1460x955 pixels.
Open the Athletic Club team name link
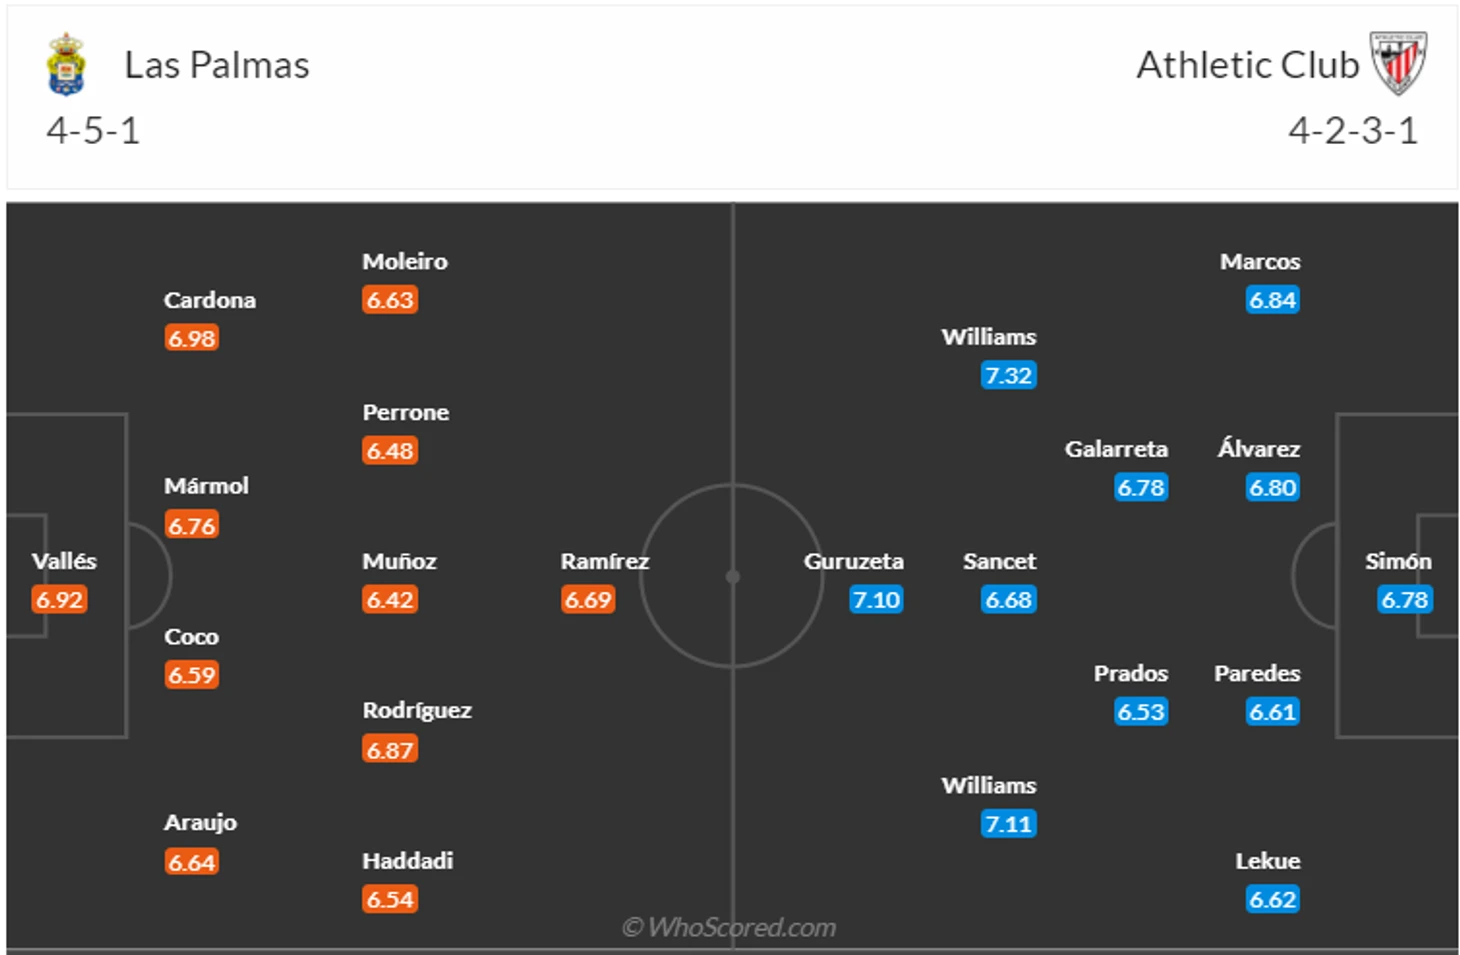(x=1248, y=65)
